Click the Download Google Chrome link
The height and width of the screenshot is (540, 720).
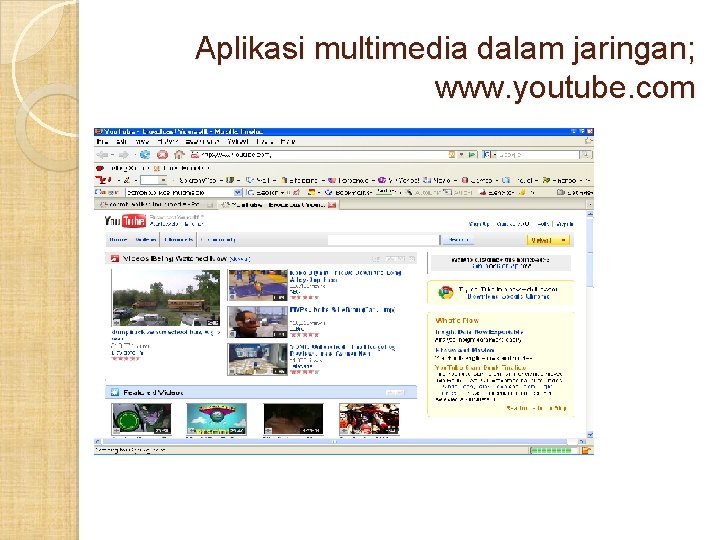coord(508,297)
